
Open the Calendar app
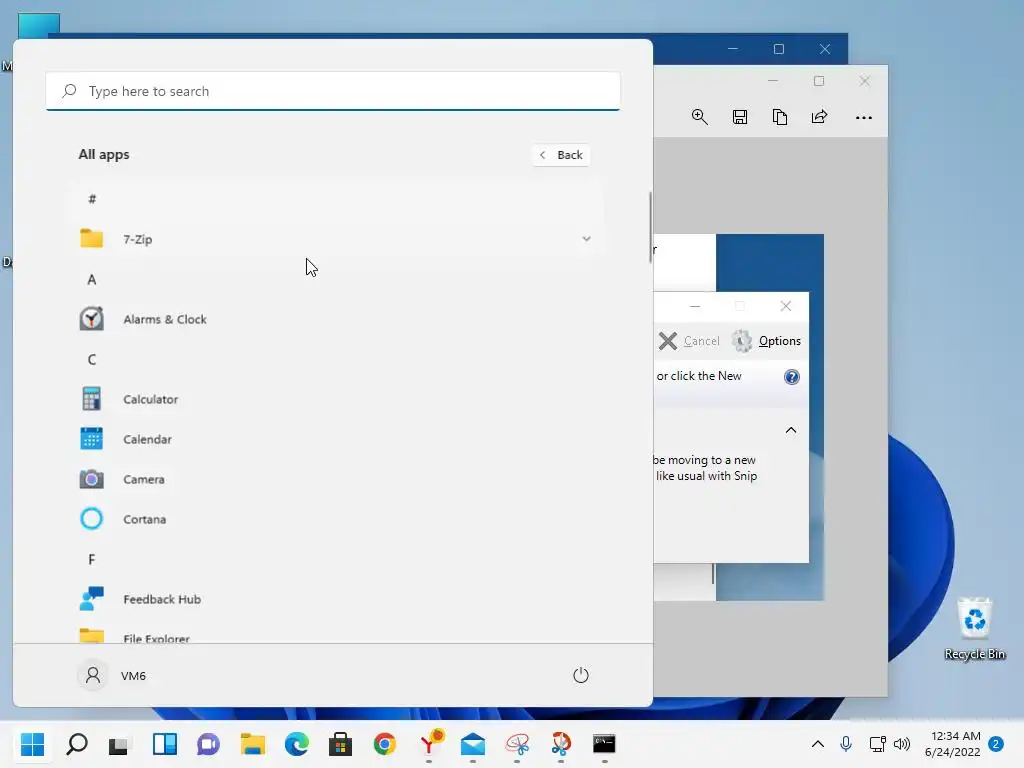[x=334, y=439]
